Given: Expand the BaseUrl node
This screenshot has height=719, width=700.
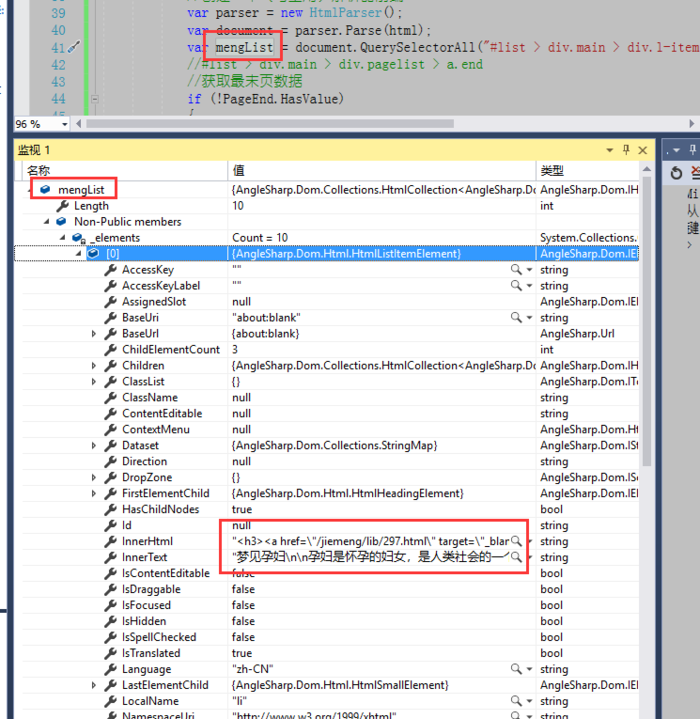Looking at the screenshot, I should point(94,334).
